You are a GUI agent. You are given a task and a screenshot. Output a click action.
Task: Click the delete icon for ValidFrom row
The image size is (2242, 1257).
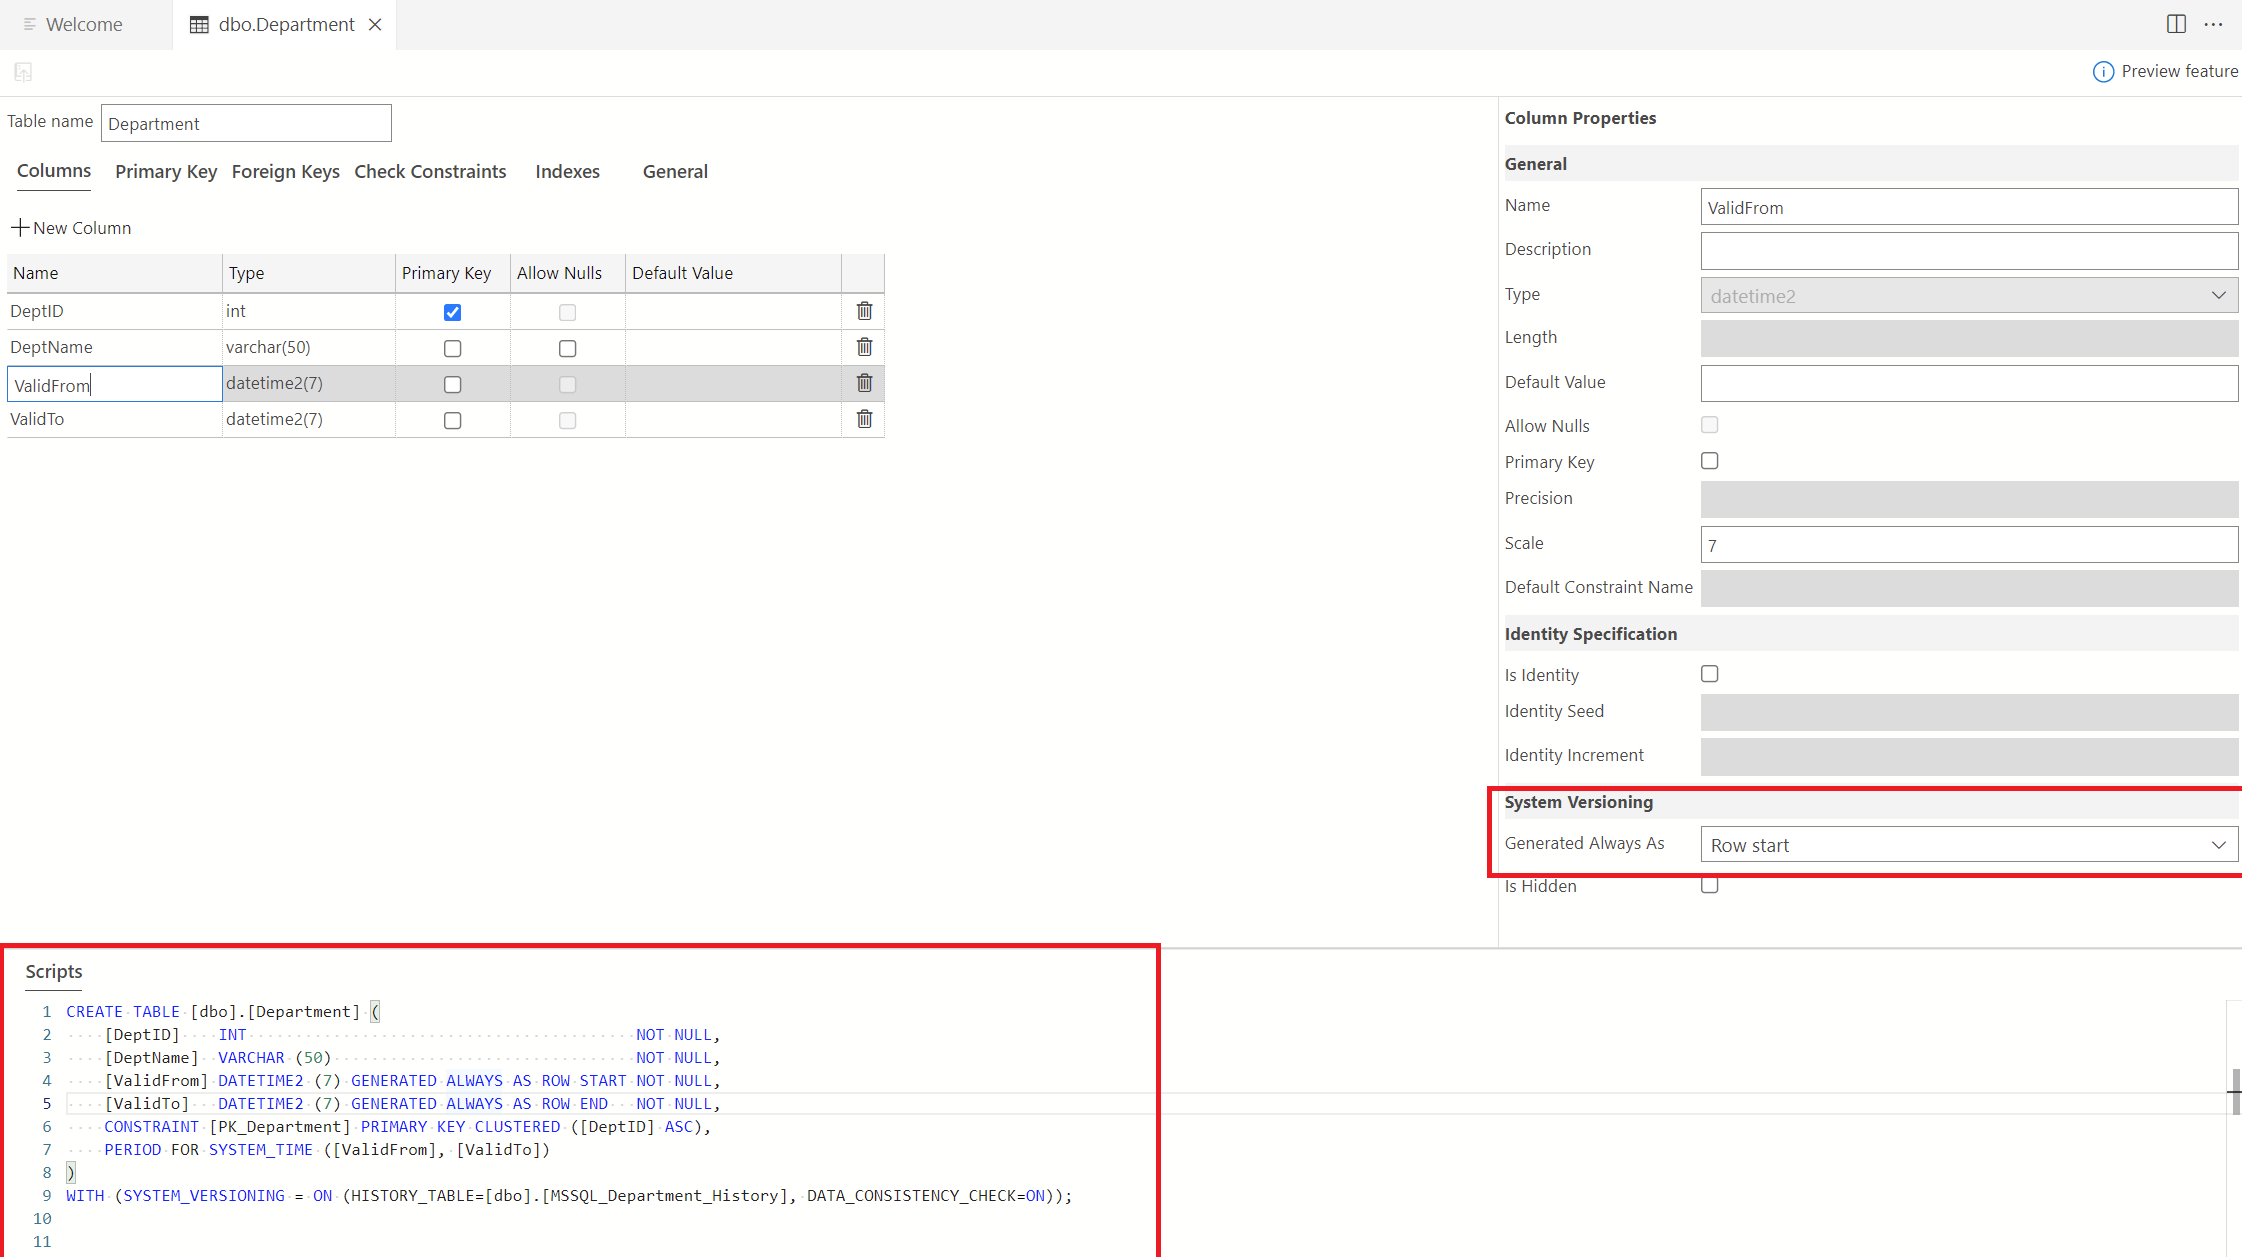pyautogui.click(x=862, y=382)
